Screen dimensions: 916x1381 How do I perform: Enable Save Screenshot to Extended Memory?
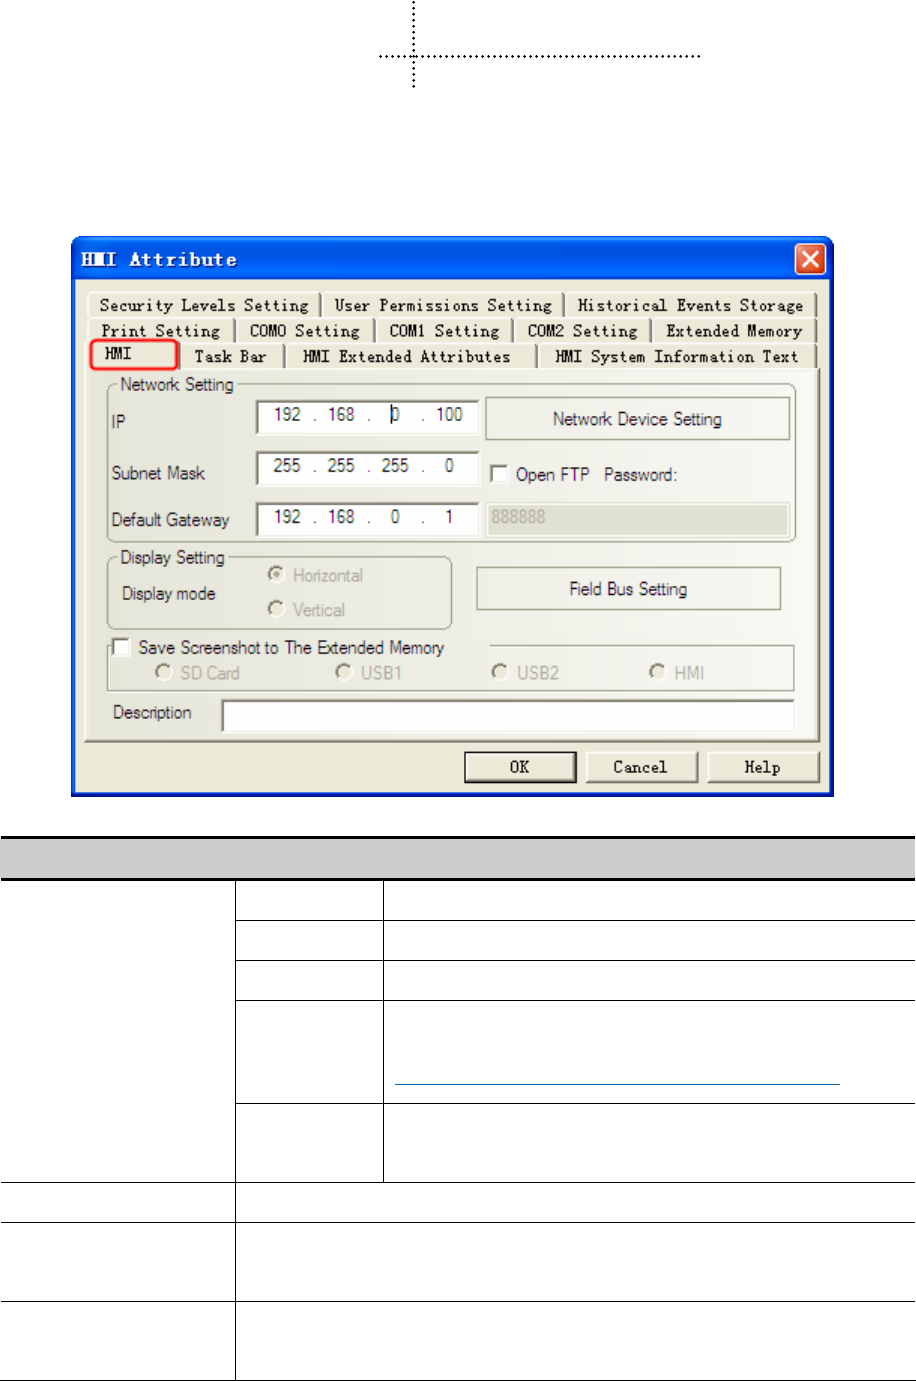[x=121, y=647]
